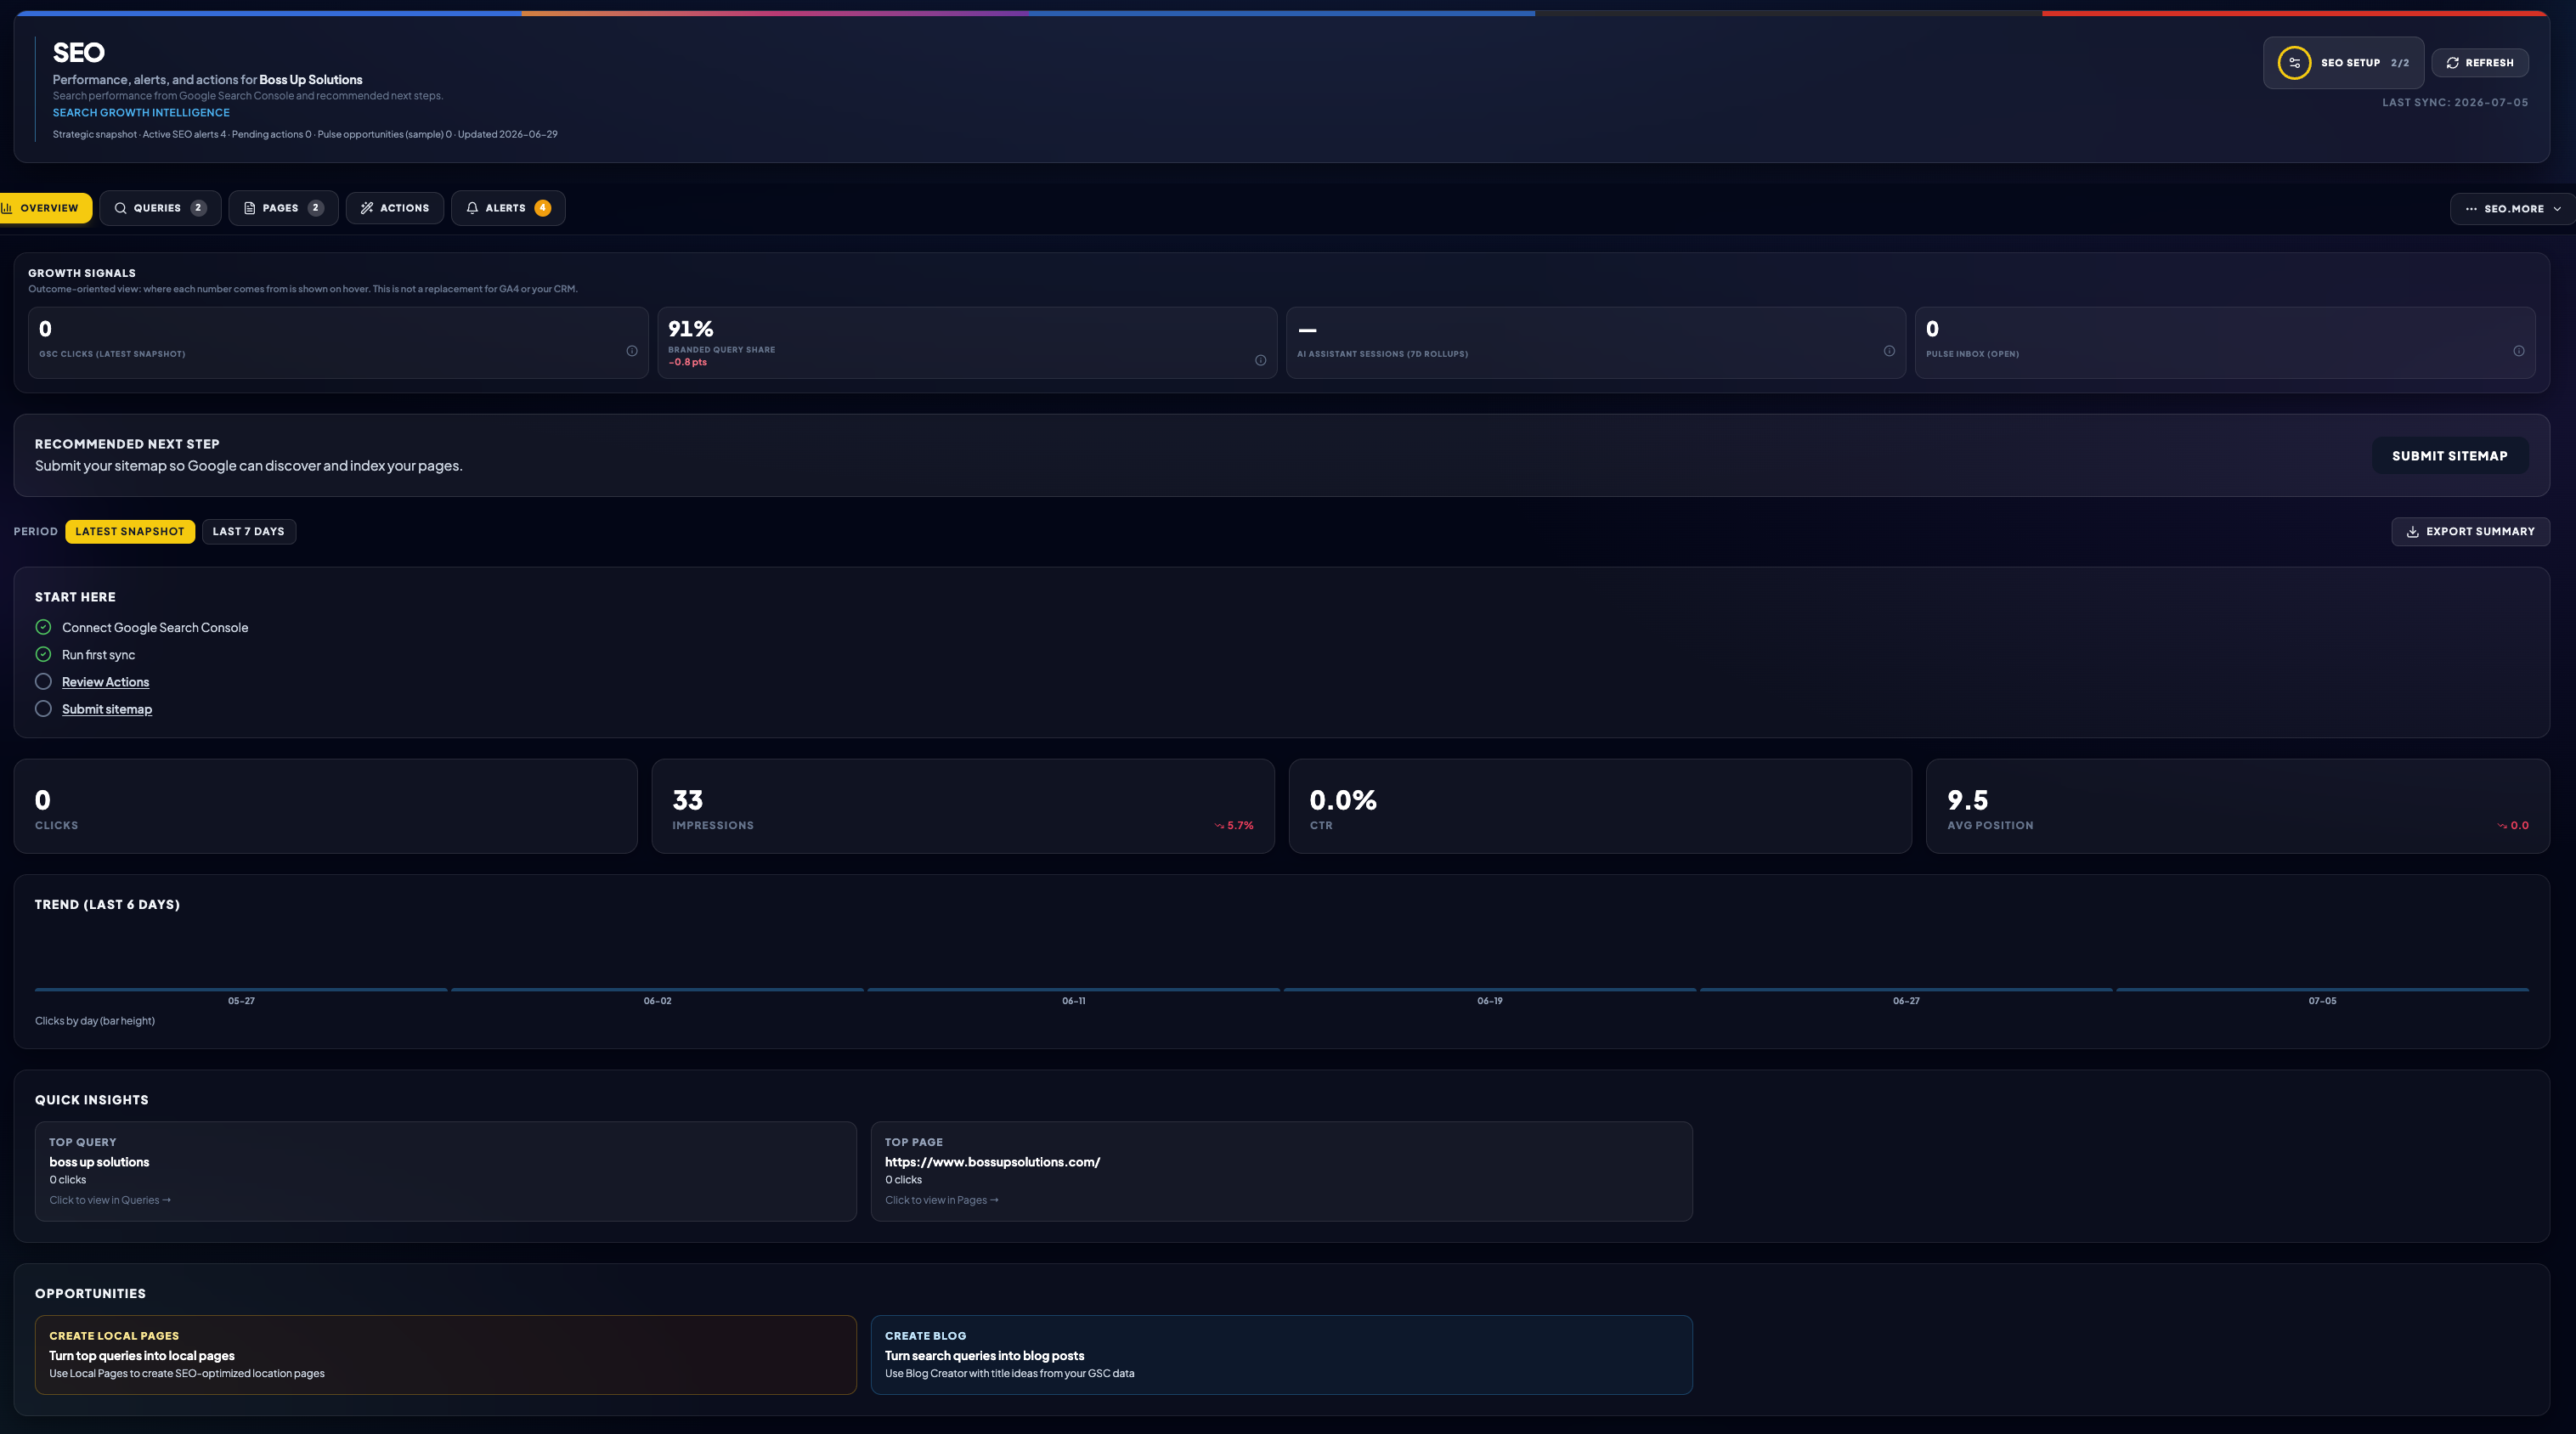
Task: Open the Overview tab
Action: 45,208
